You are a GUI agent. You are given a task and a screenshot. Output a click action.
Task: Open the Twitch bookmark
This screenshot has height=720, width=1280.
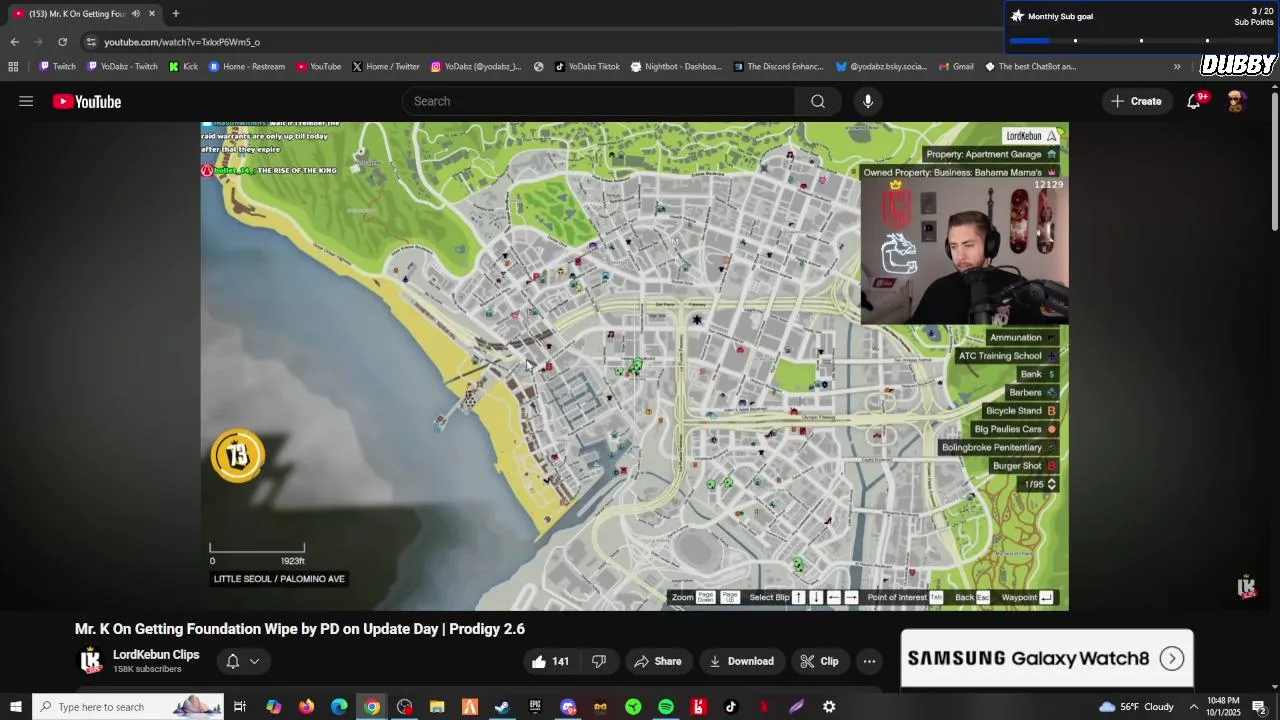(x=57, y=67)
